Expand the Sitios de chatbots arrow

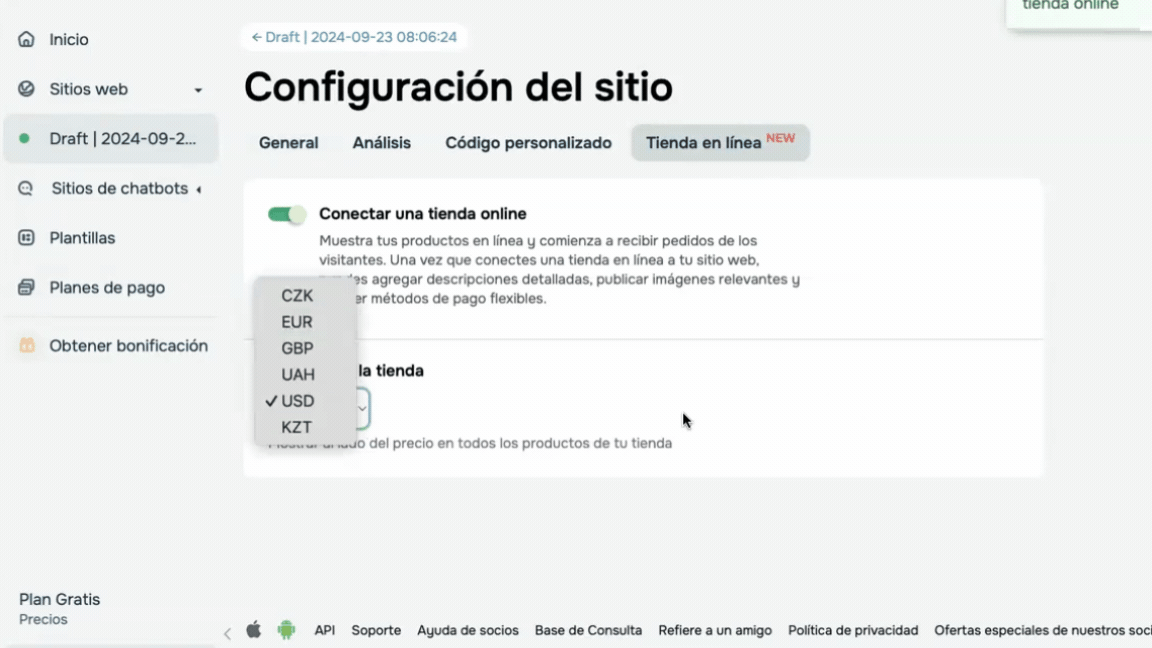click(x=198, y=189)
